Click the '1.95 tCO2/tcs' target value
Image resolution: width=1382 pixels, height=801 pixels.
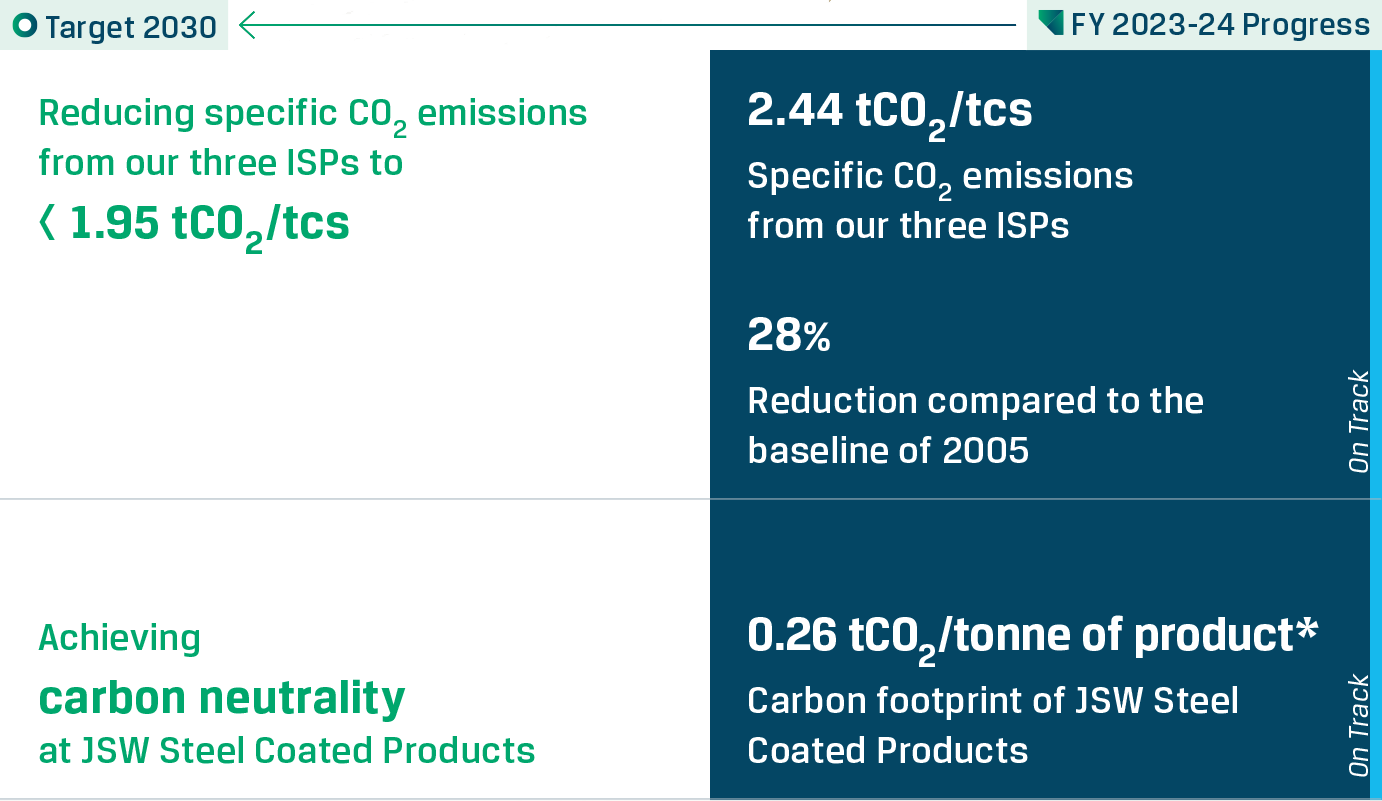210,224
